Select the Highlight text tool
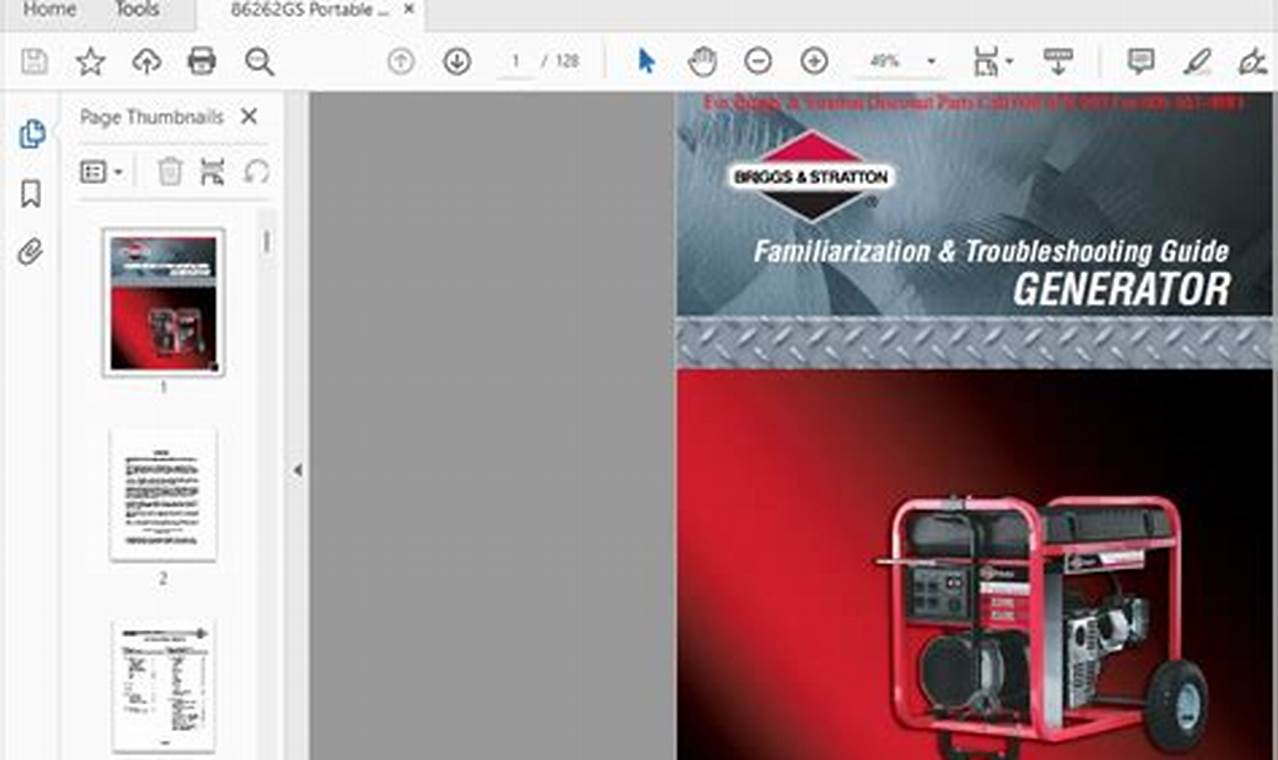This screenshot has width=1278, height=760. click(x=1197, y=61)
